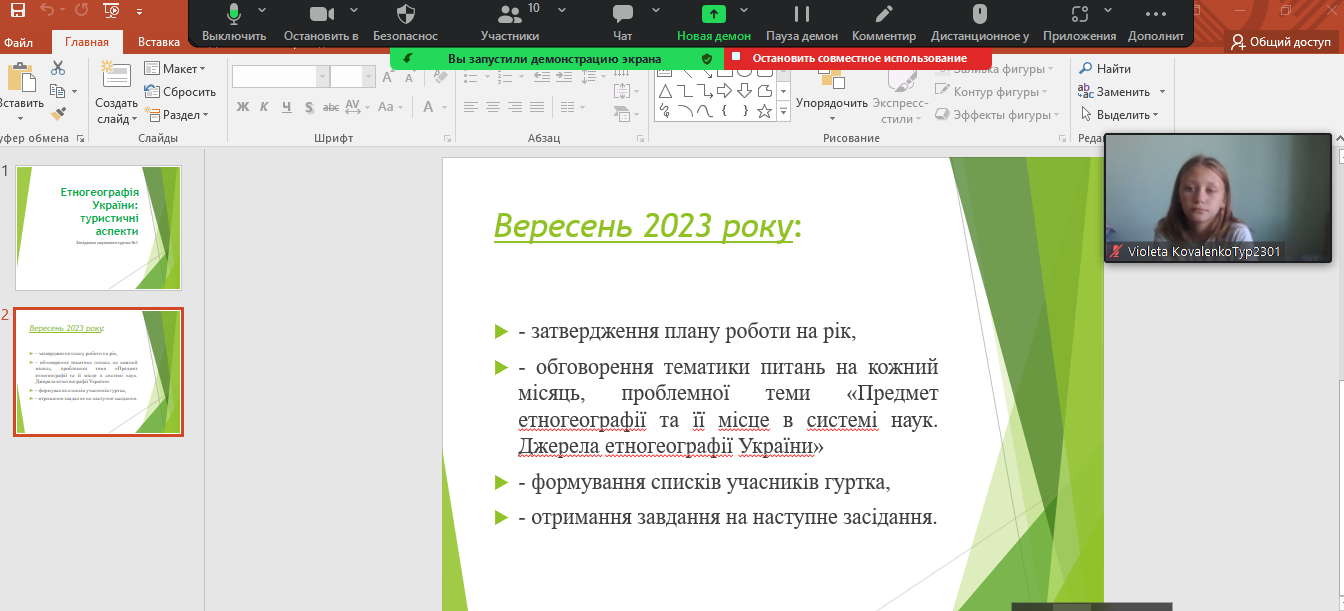Open the Zoom Chat icon
The image size is (1344, 611).
tap(623, 14)
